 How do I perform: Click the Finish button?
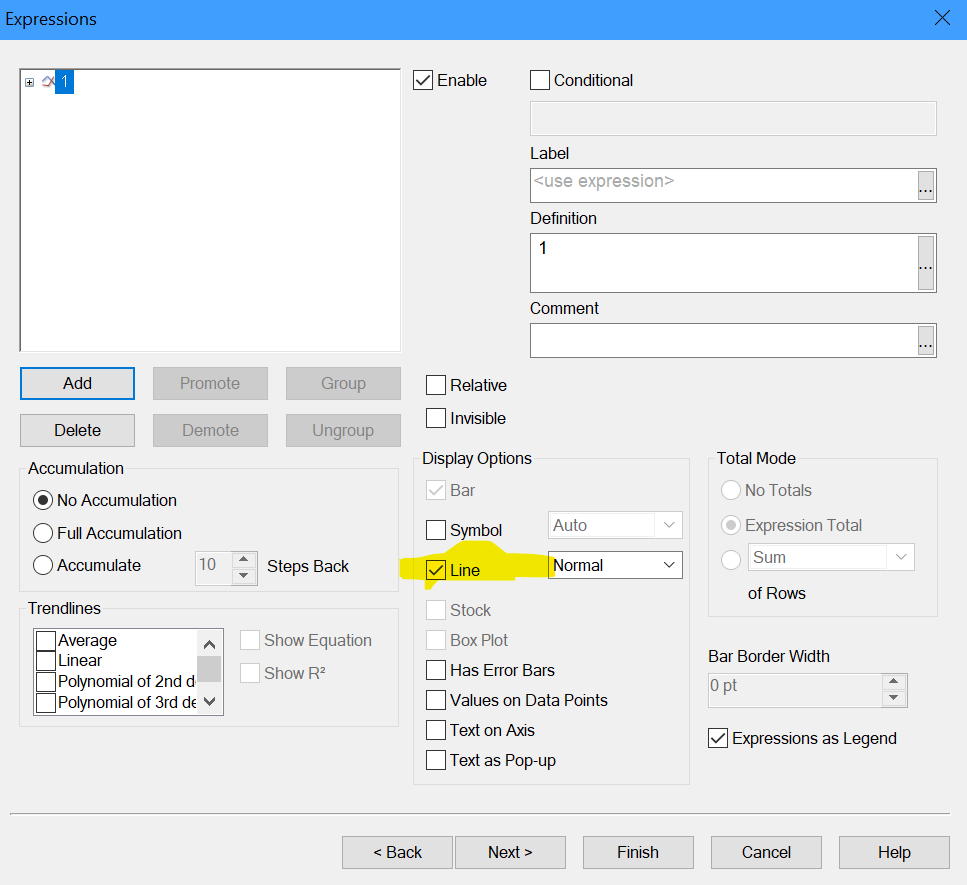(638, 852)
